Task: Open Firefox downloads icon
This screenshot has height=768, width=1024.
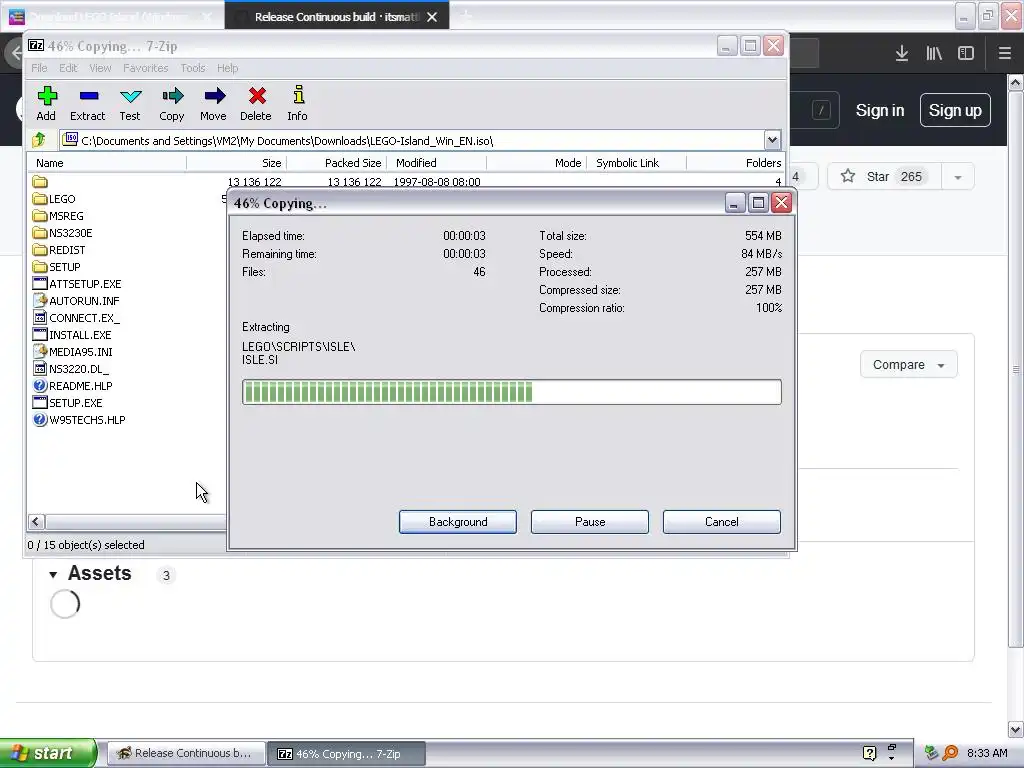Action: click(x=902, y=53)
